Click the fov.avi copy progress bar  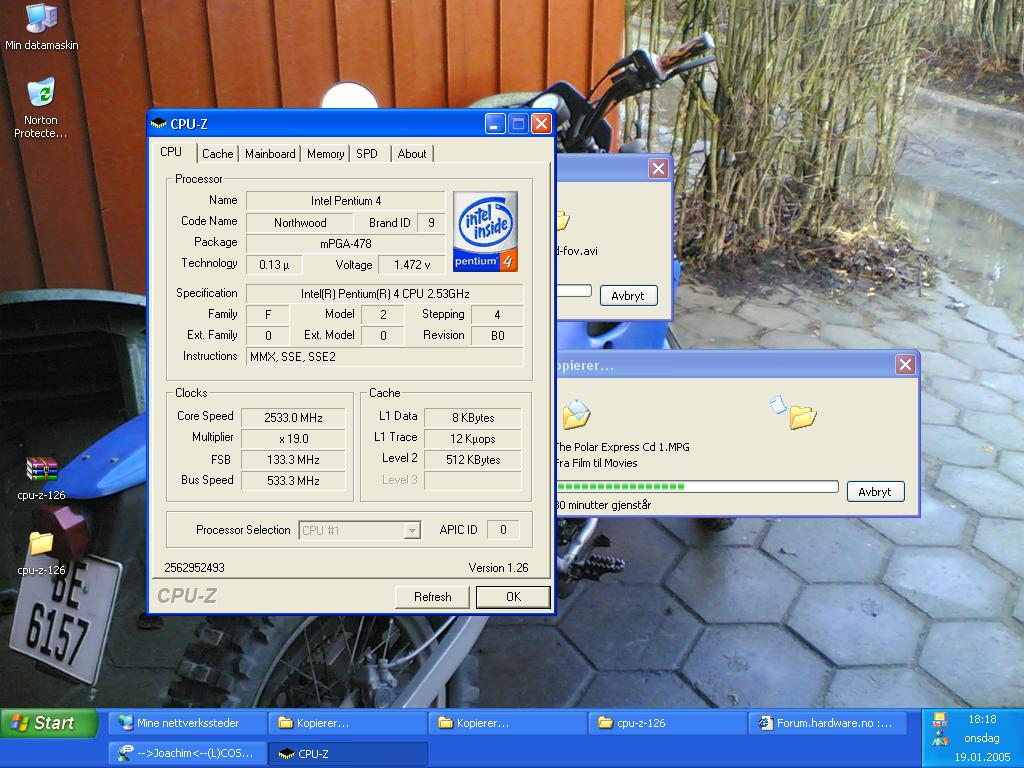(x=574, y=291)
